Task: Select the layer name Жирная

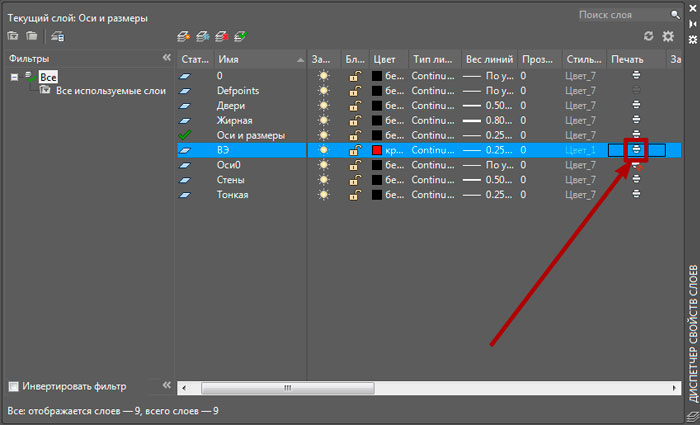Action: click(x=234, y=121)
